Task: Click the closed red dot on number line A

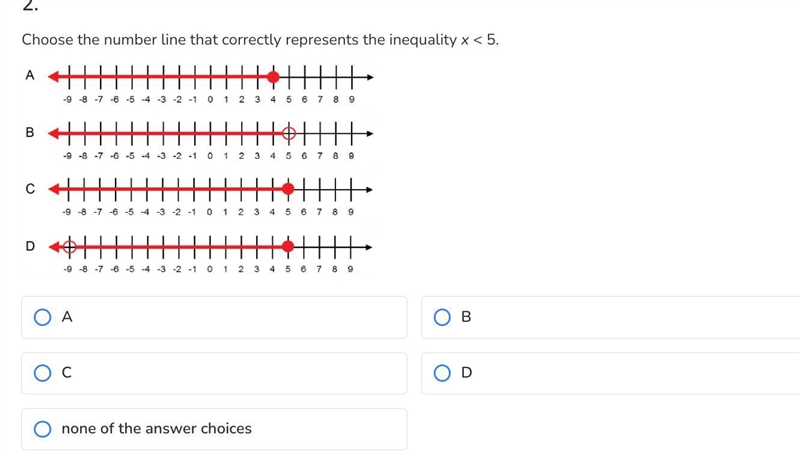Action: pyautogui.click(x=273, y=77)
